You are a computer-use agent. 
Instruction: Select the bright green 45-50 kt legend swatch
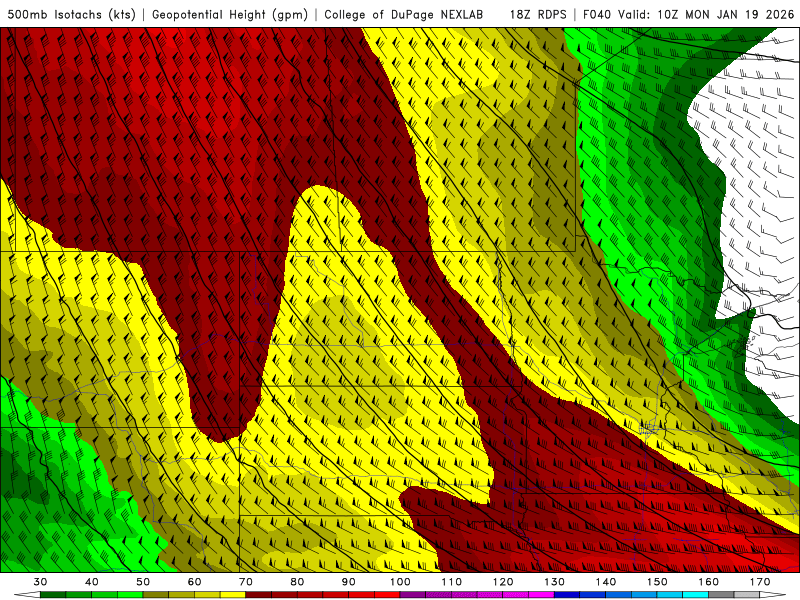point(130,595)
